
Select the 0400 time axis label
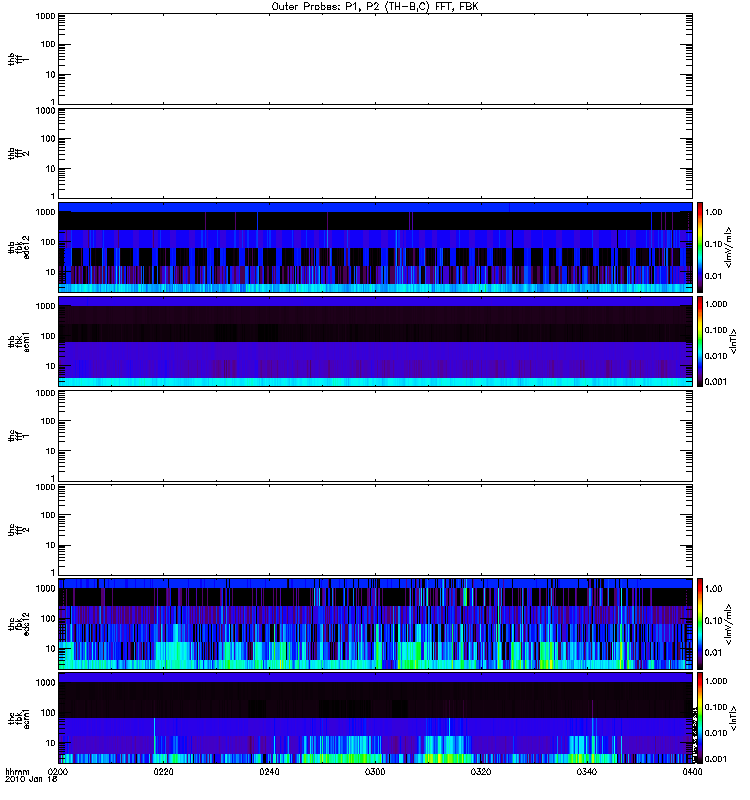pos(692,772)
